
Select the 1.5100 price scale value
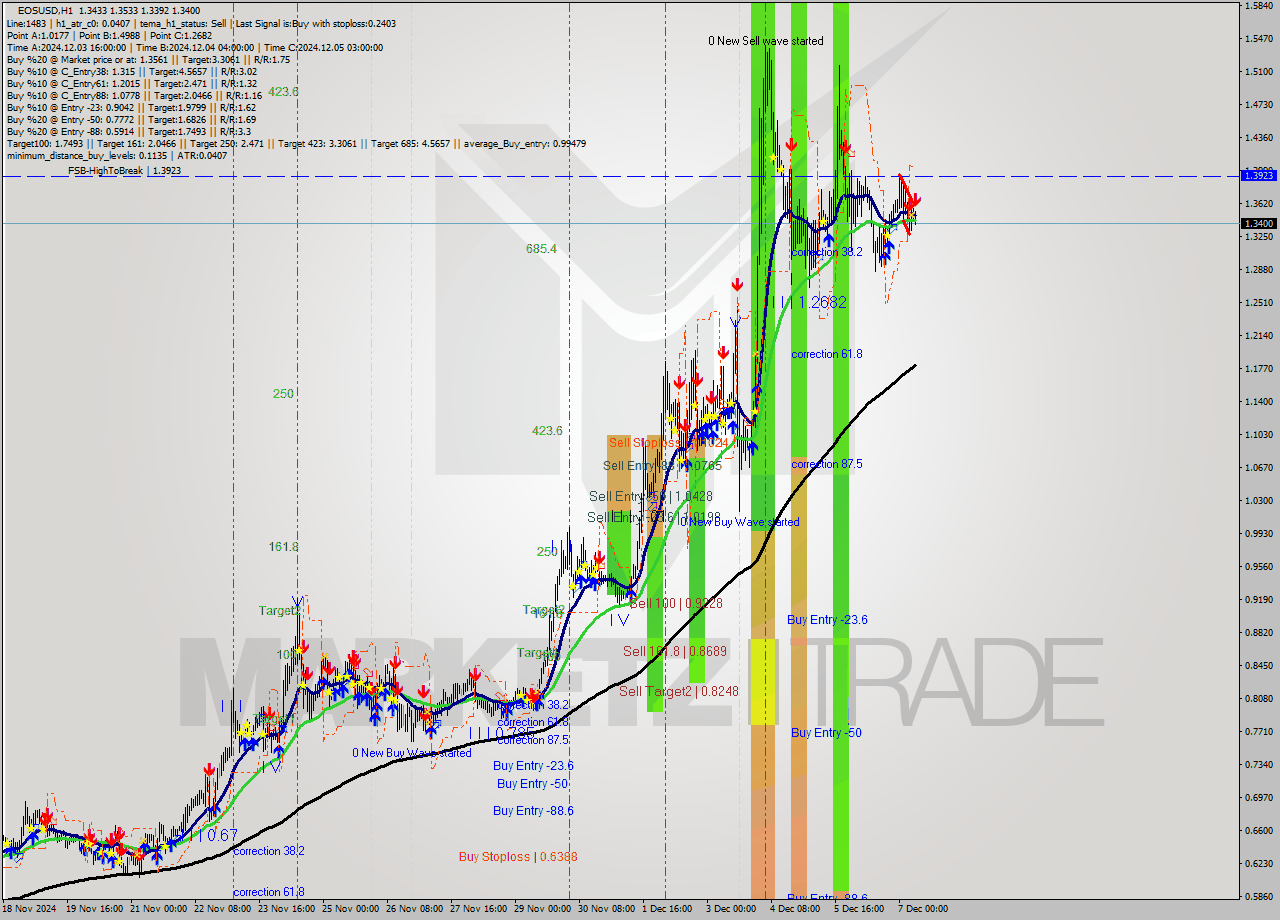click(1258, 72)
